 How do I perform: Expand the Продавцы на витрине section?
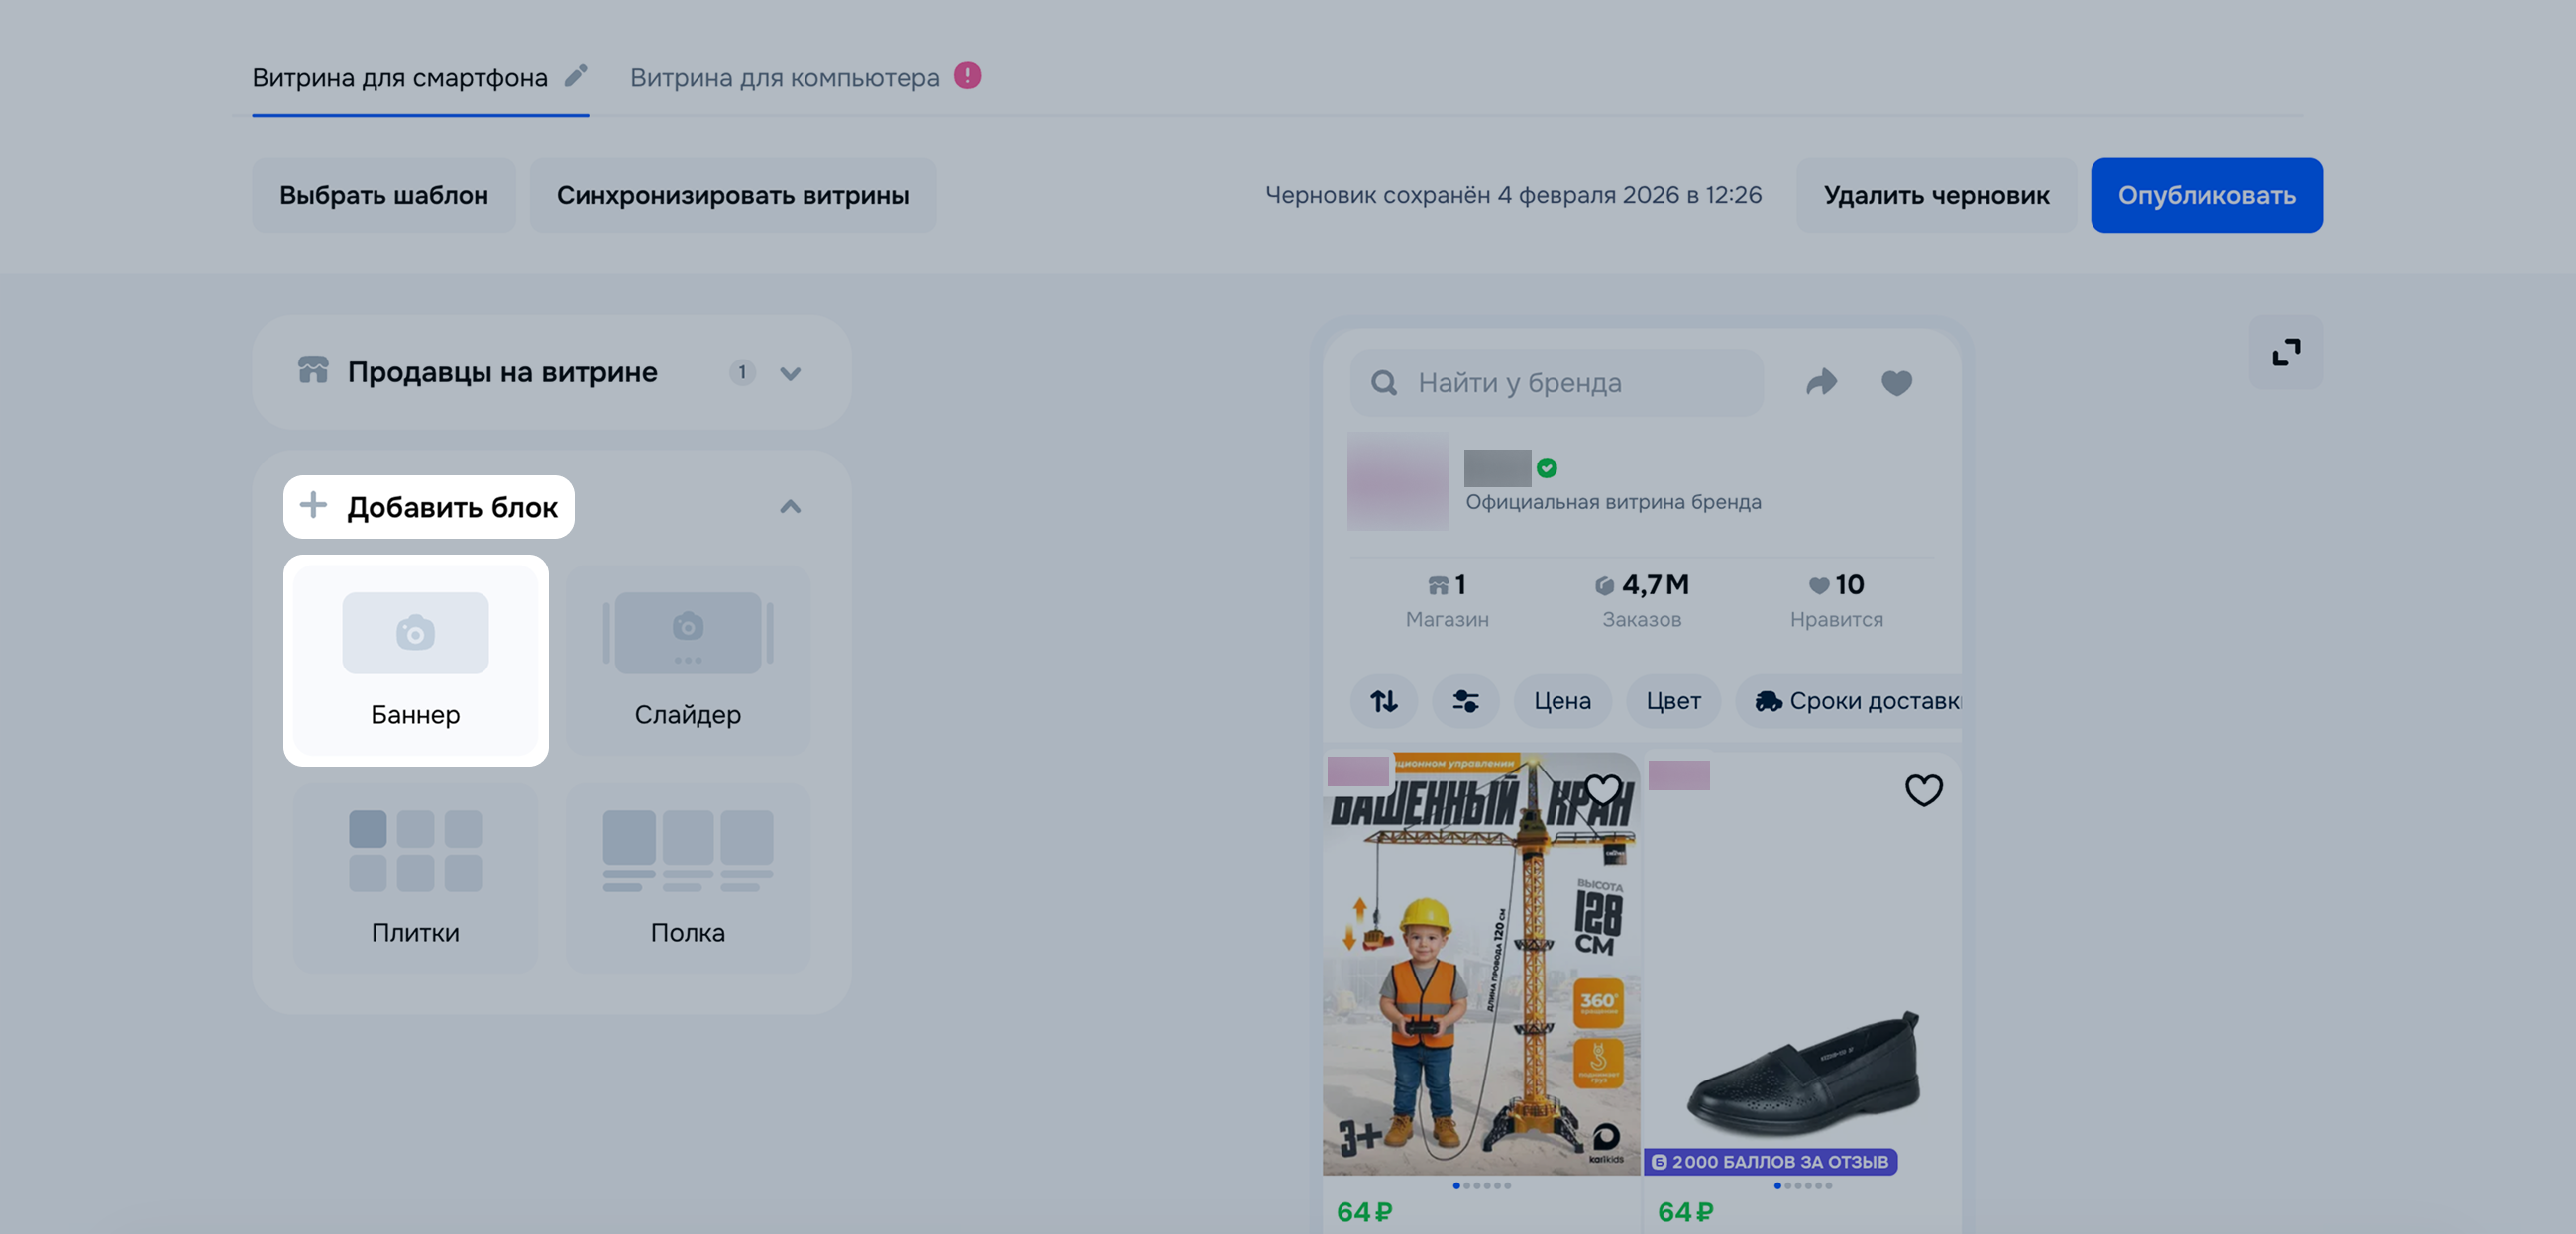point(790,373)
